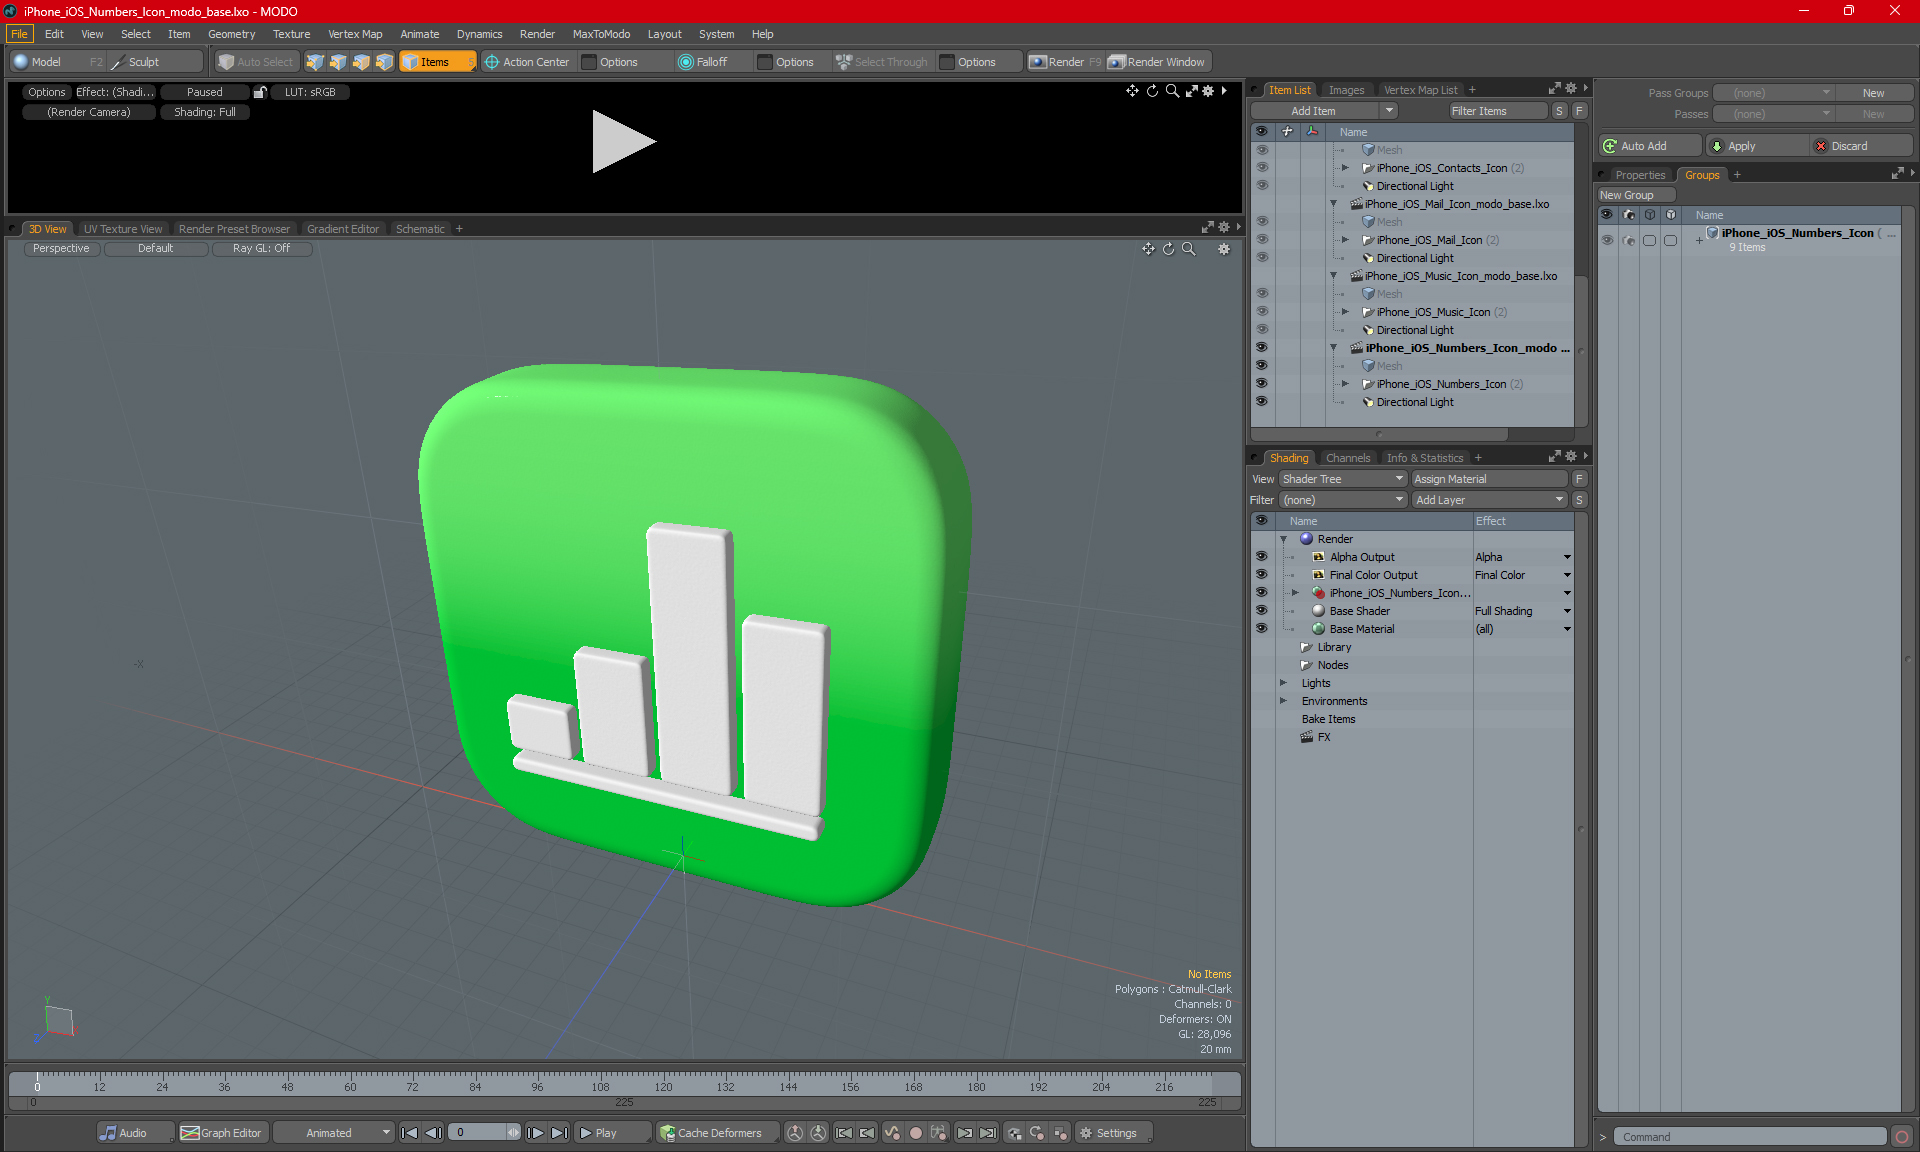Screen dimensions: 1920x1152
Task: Expand iPhone_iOS_Numbers_Icon (2) tree item
Action: pos(1345,384)
